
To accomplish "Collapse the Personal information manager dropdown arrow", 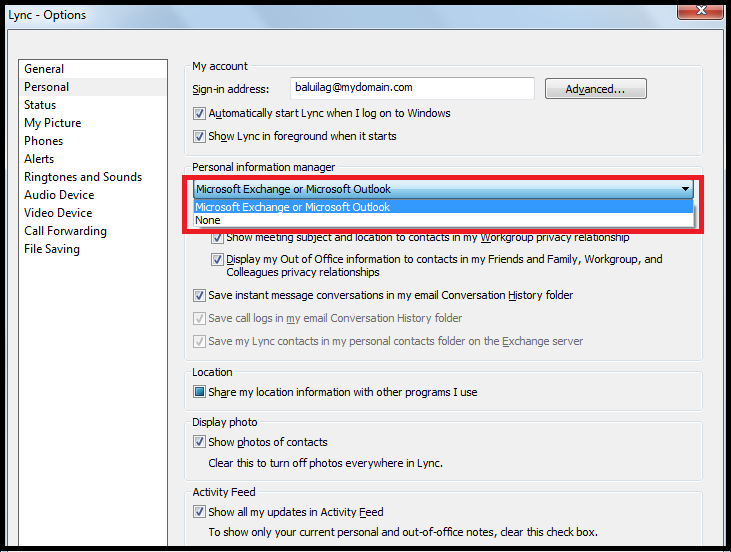I will [x=685, y=189].
